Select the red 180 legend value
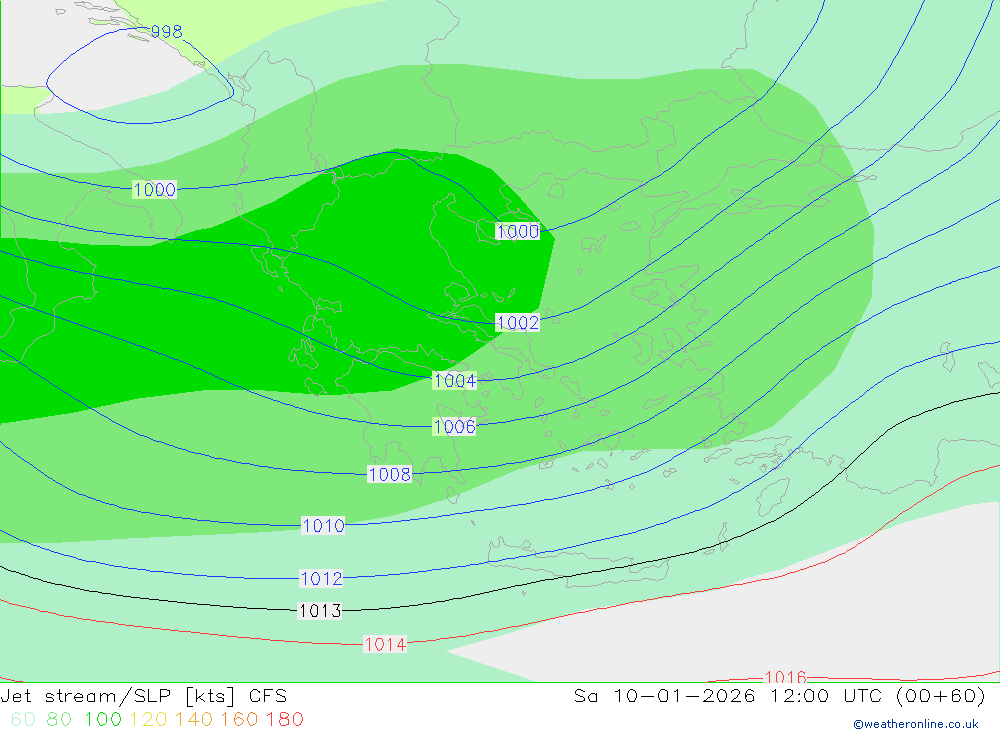Screen dimensions: 1000x733 284,719
